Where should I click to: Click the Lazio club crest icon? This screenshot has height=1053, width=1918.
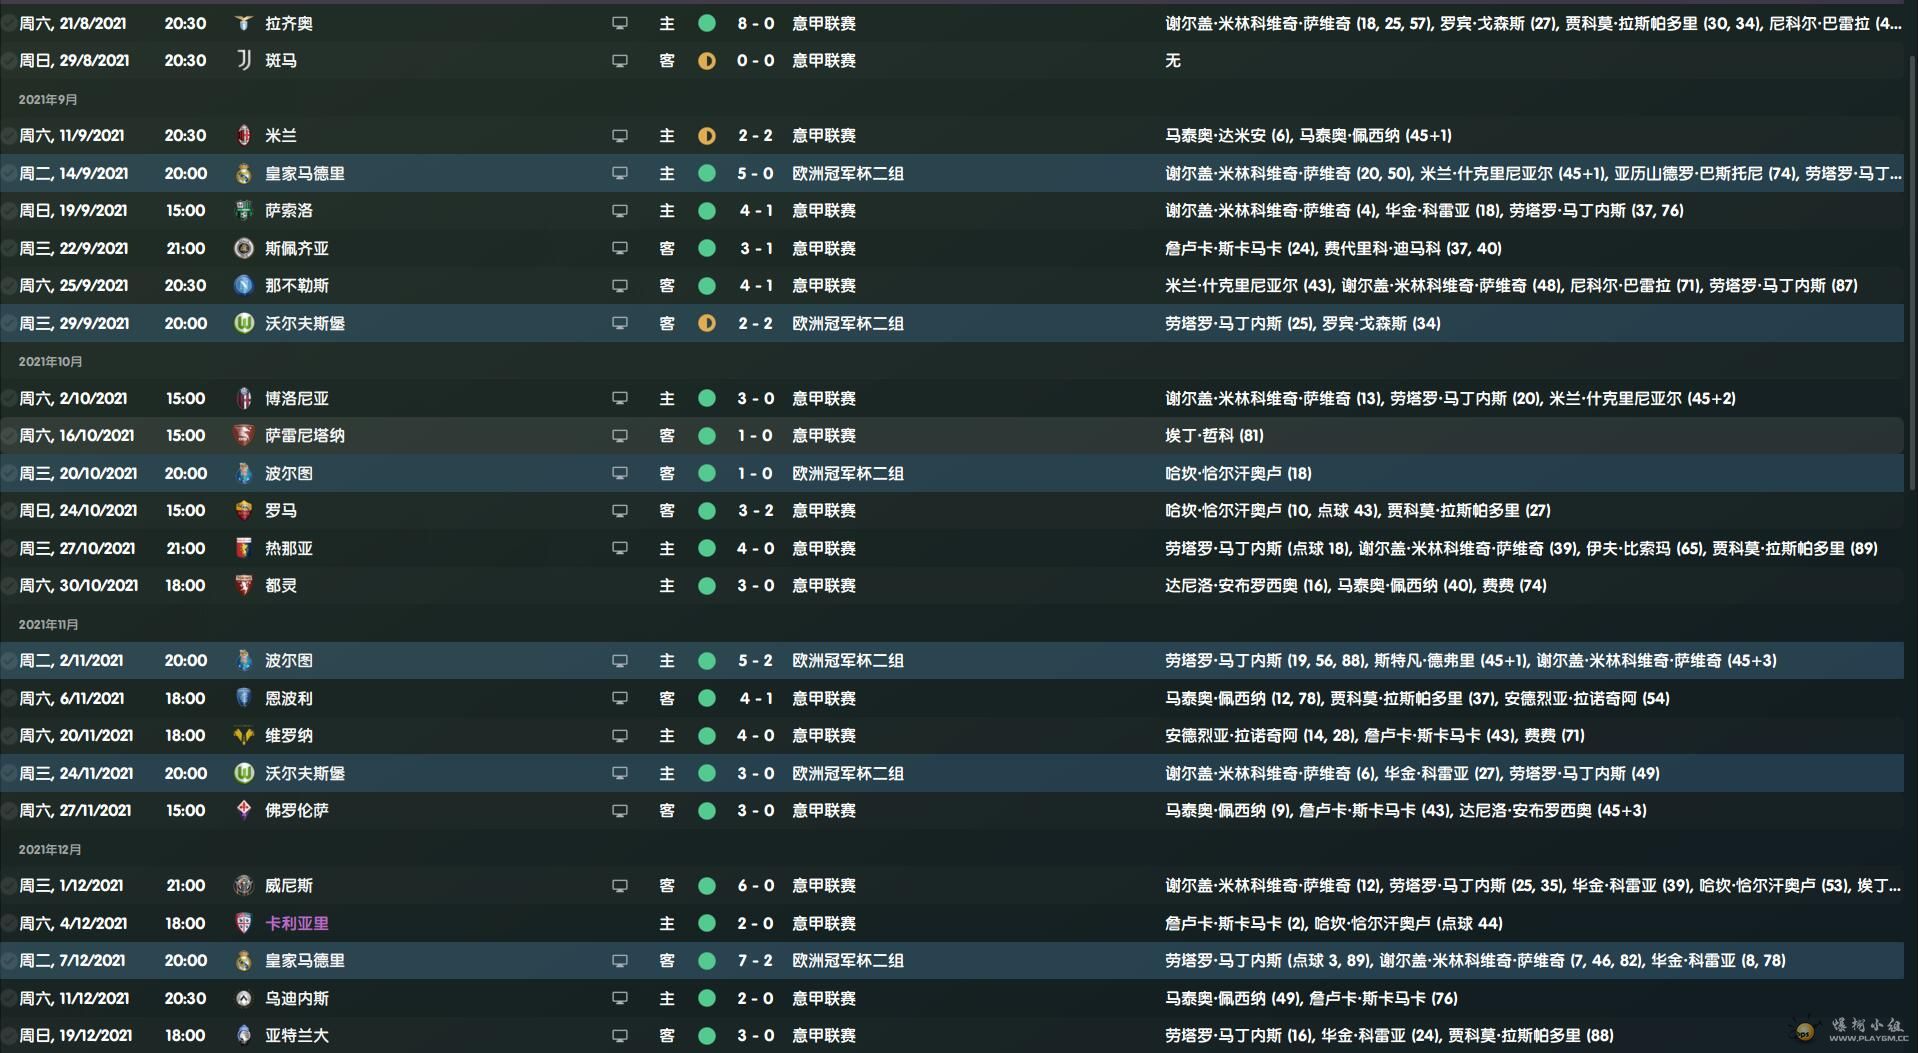(243, 23)
